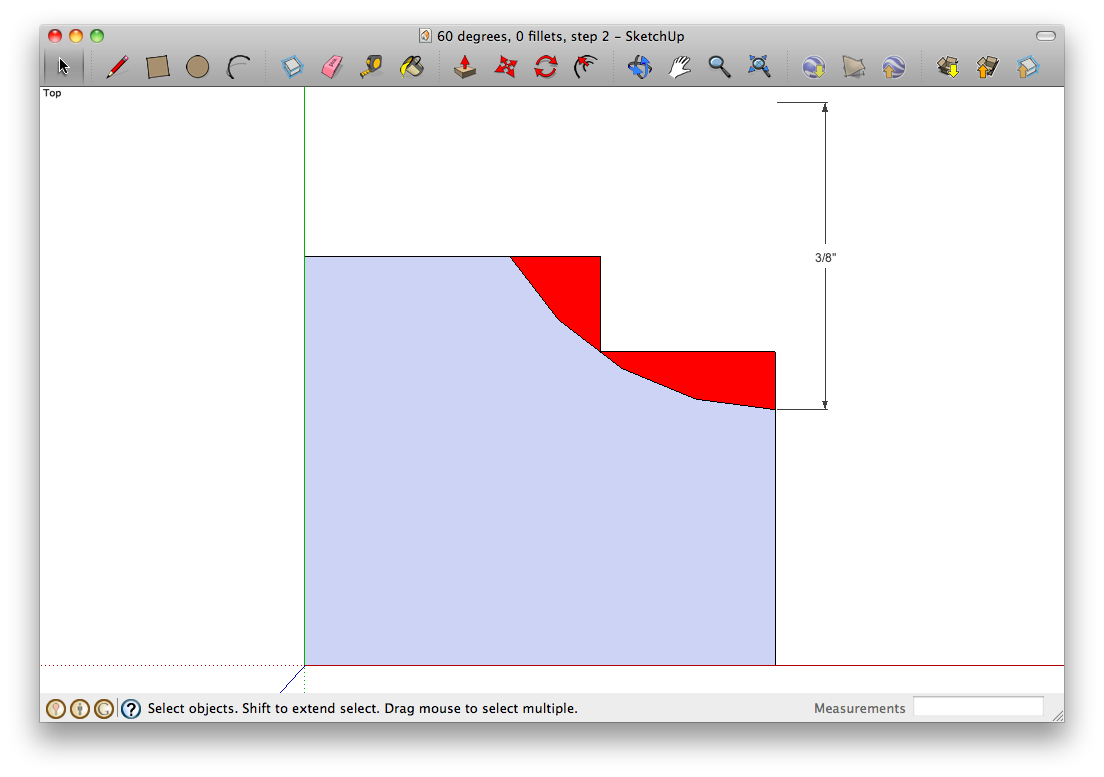The image size is (1104, 777).
Task: Click inside the Measurements field
Action: tap(979, 706)
